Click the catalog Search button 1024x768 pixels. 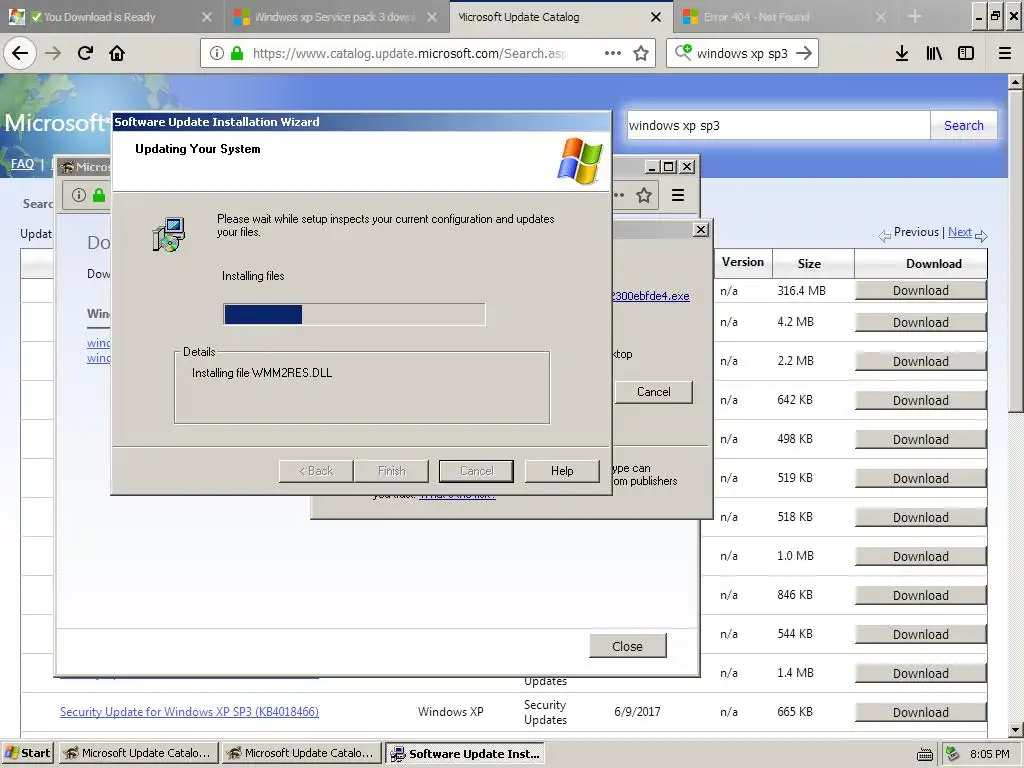pyautogui.click(x=963, y=125)
